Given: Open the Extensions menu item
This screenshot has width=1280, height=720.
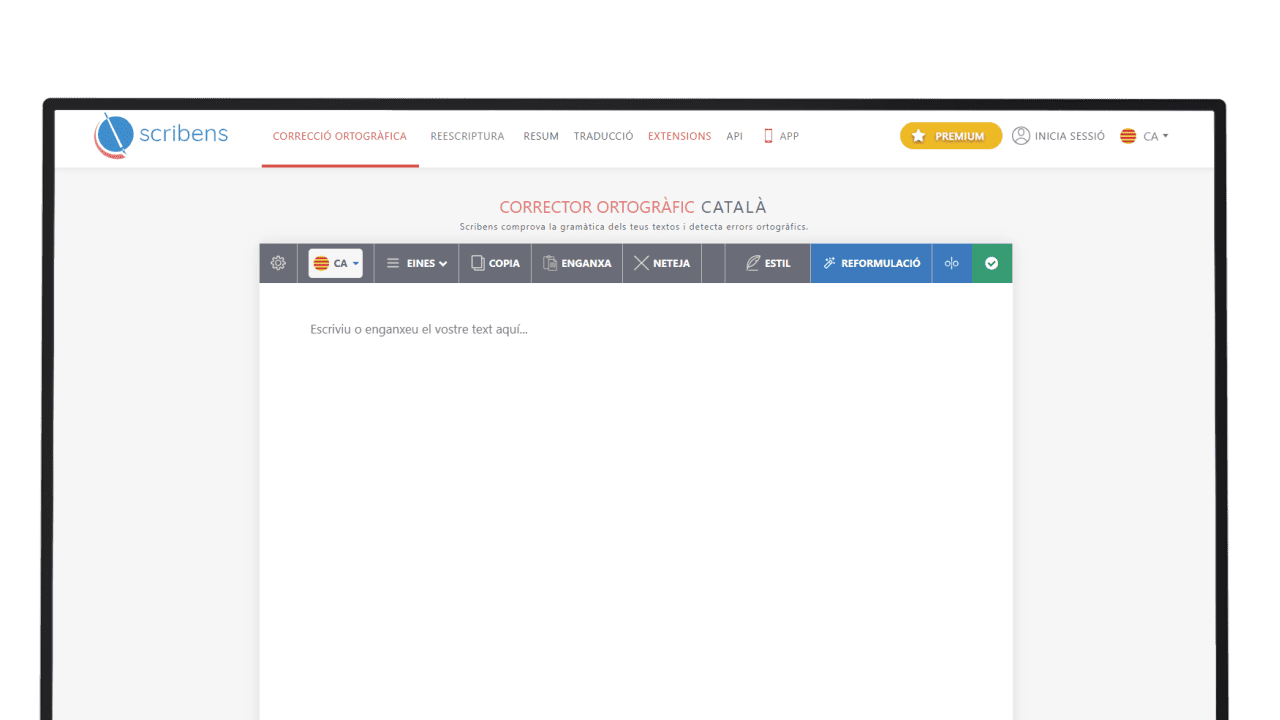Looking at the screenshot, I should point(680,136).
